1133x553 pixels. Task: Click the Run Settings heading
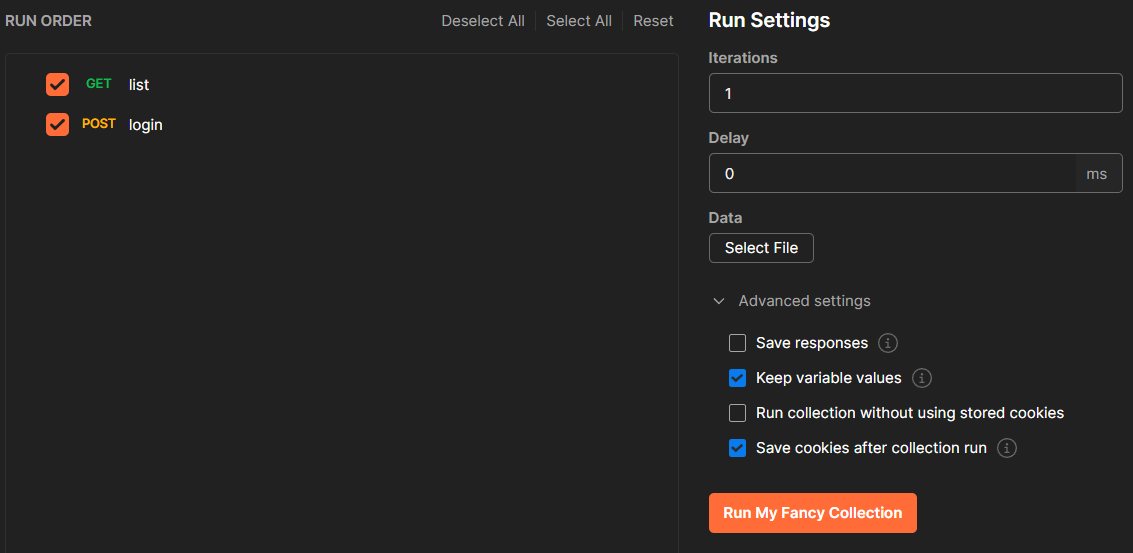[769, 20]
